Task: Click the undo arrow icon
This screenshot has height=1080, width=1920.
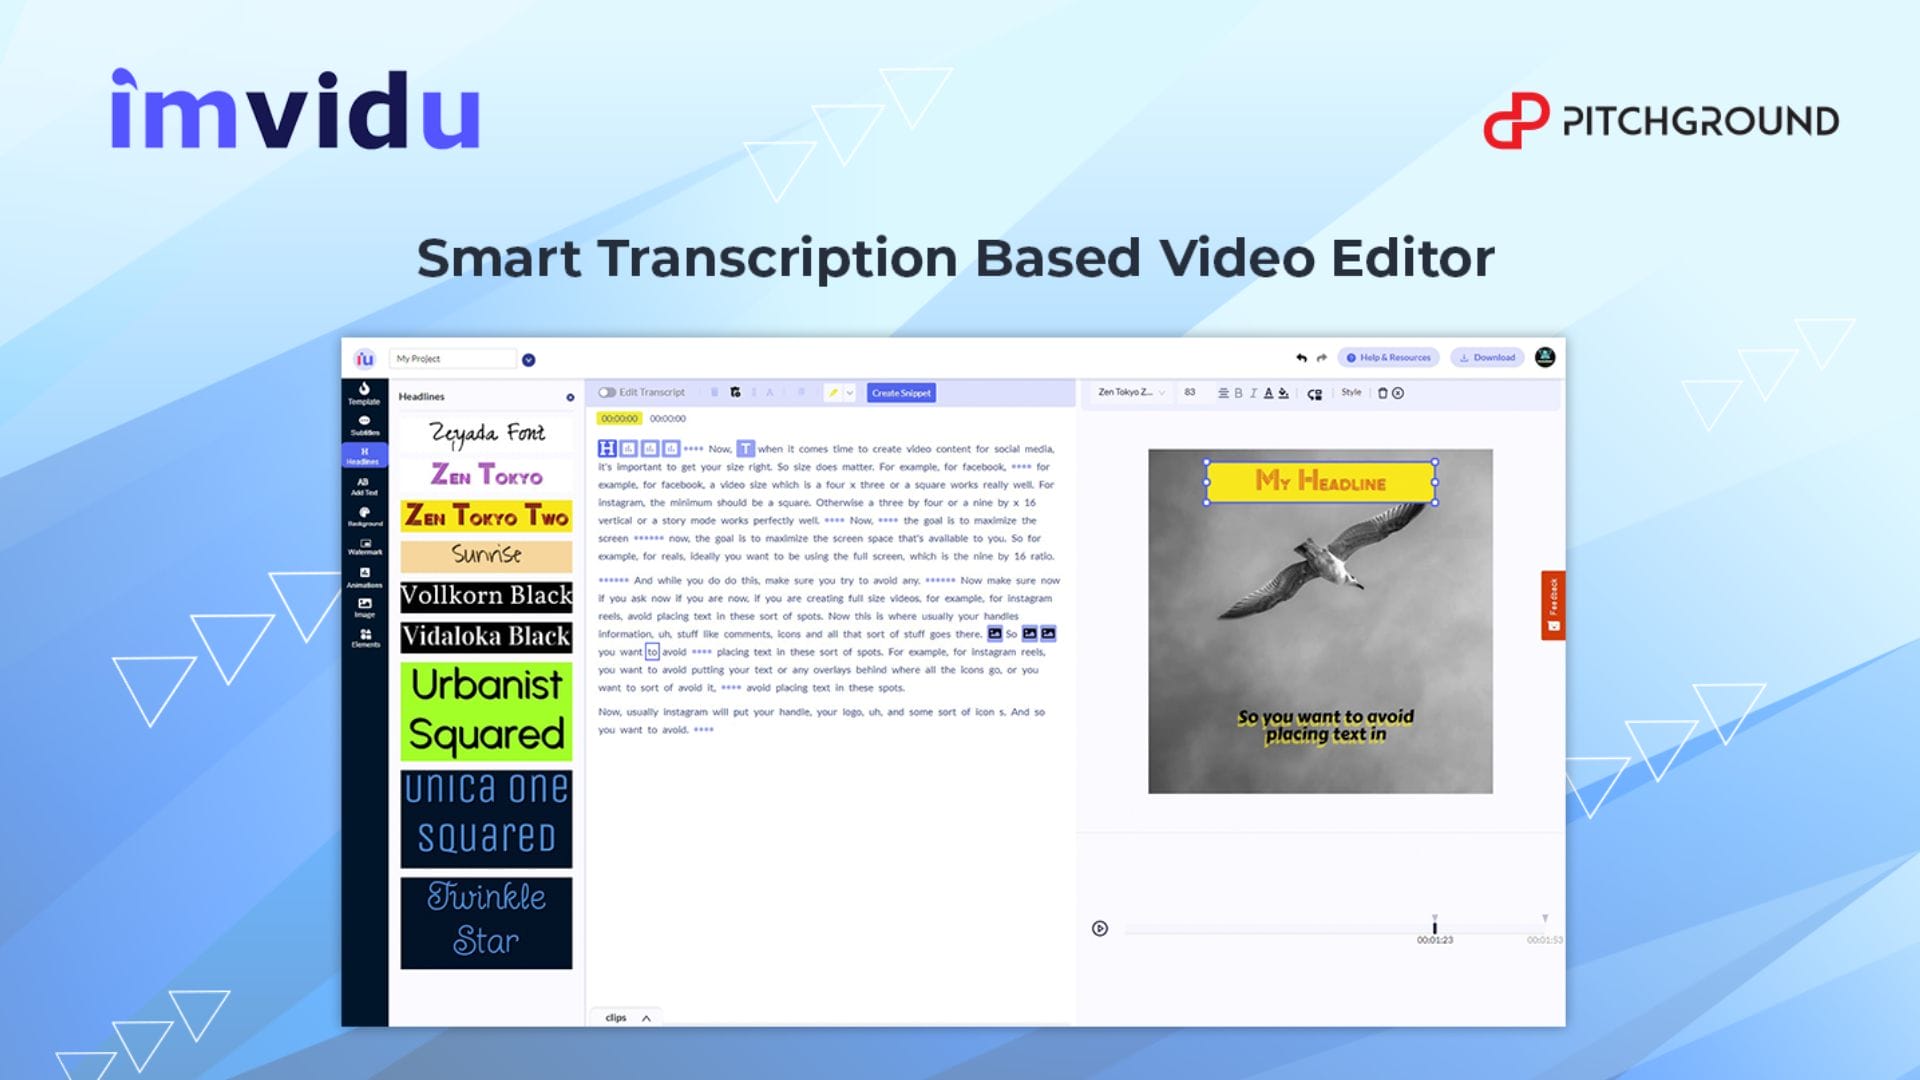Action: [x=1301, y=358]
